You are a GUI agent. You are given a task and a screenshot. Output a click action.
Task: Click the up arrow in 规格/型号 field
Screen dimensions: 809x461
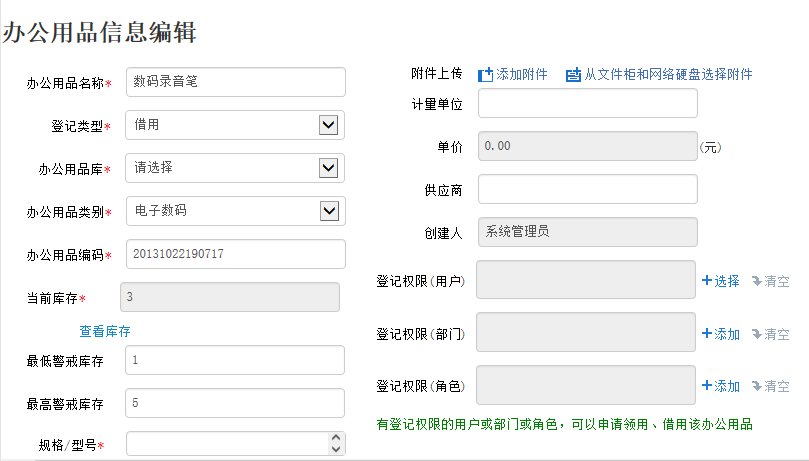pyautogui.click(x=336, y=437)
